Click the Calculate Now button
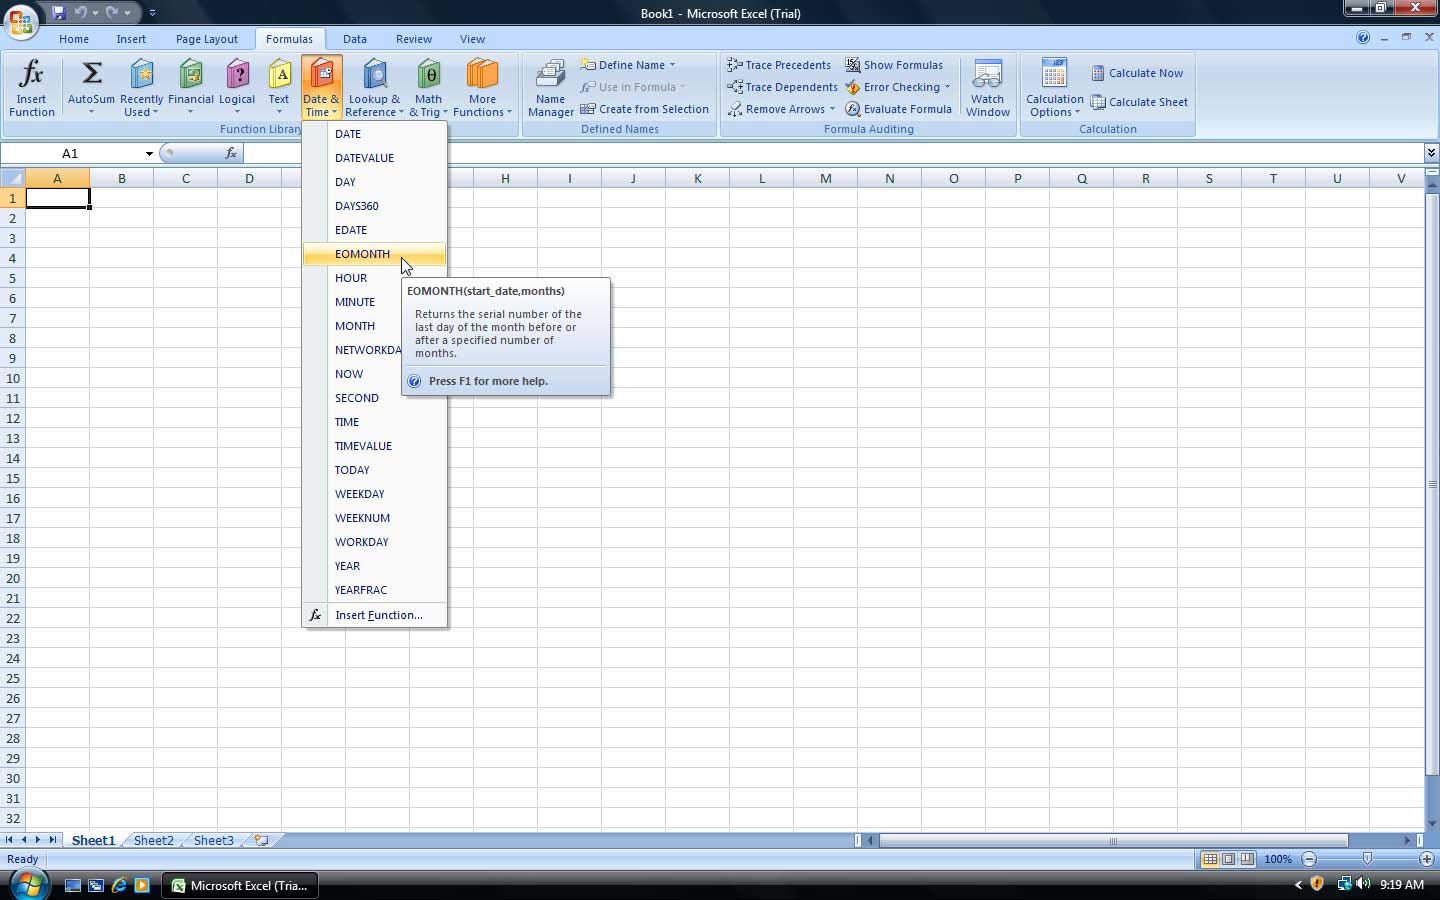The height and width of the screenshot is (900, 1440). [x=1138, y=73]
